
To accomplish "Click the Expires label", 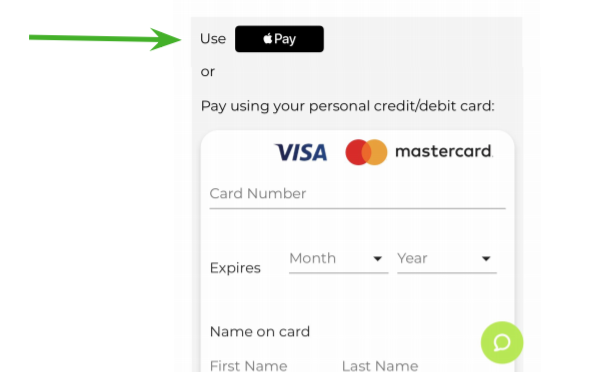I will pos(235,268).
